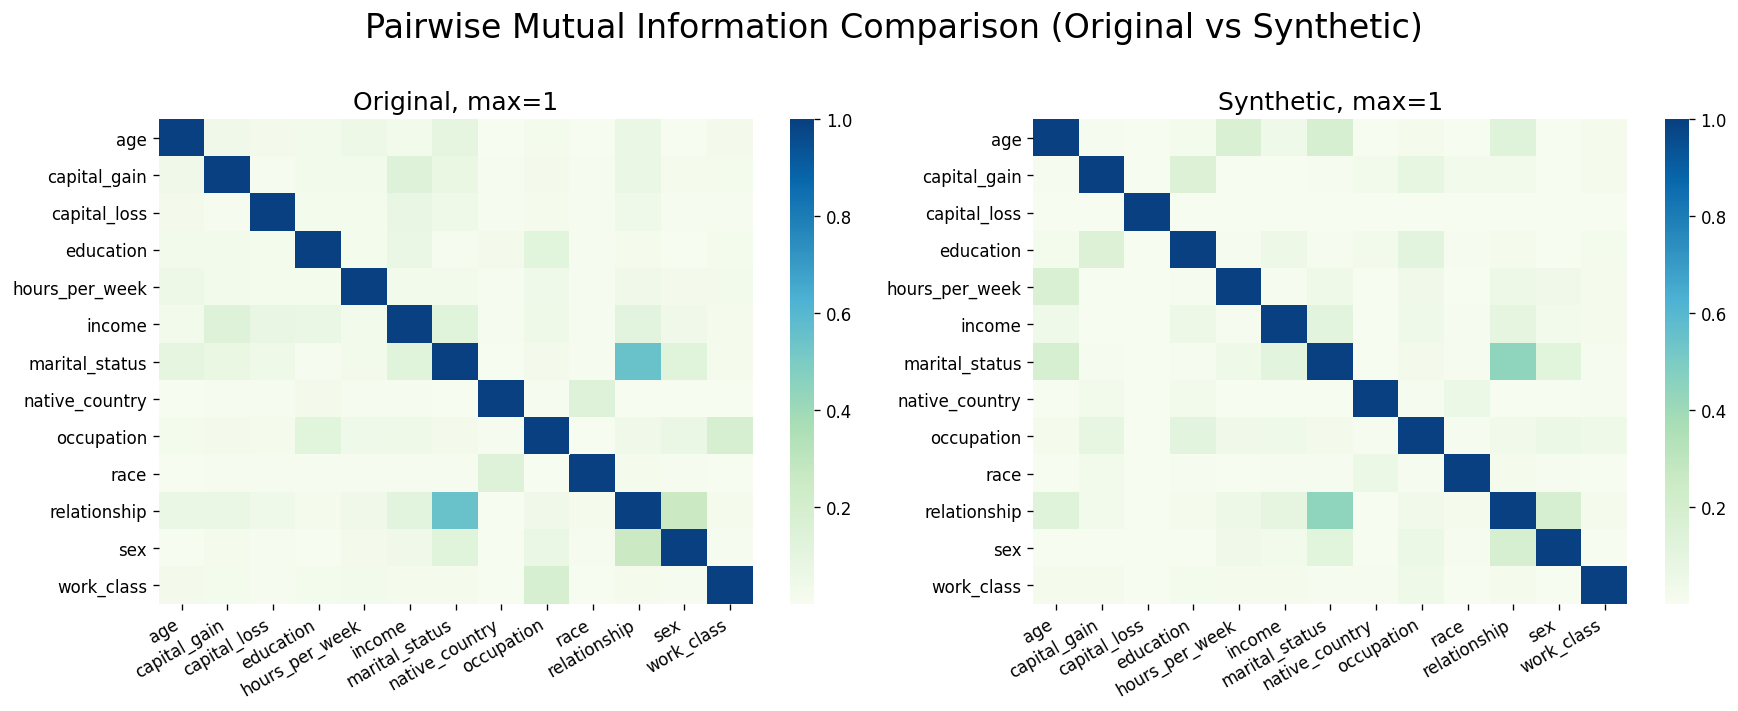1738x711 pixels.
Task: Click the Synthetic heatmap's colorbar
Action: pyautogui.click(x=1677, y=360)
